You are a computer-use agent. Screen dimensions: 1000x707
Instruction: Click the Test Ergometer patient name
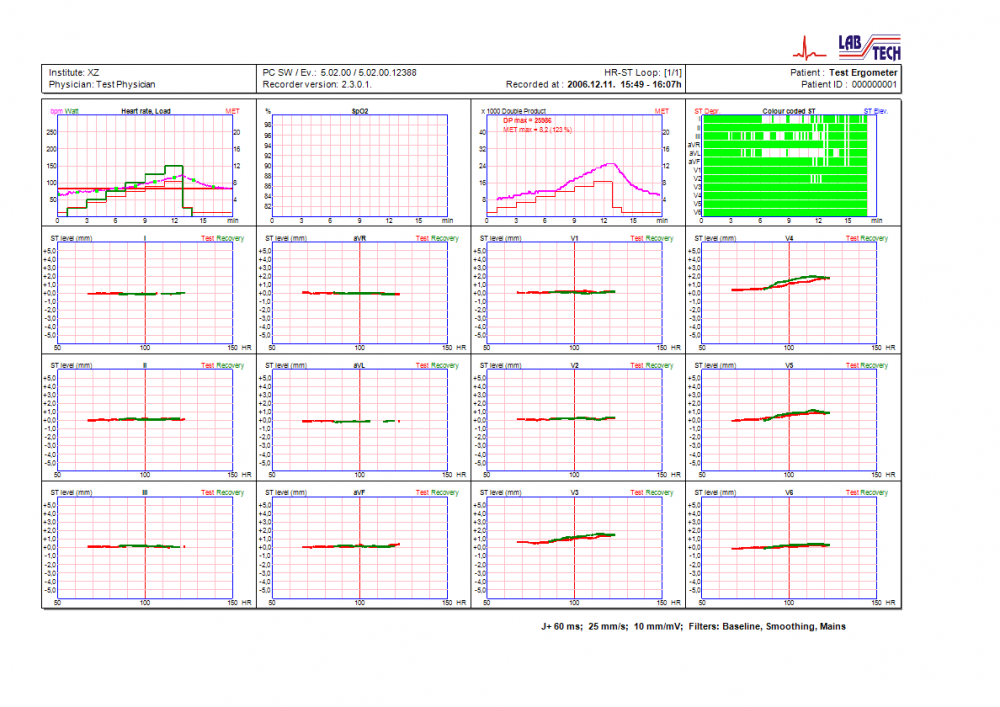click(863, 73)
